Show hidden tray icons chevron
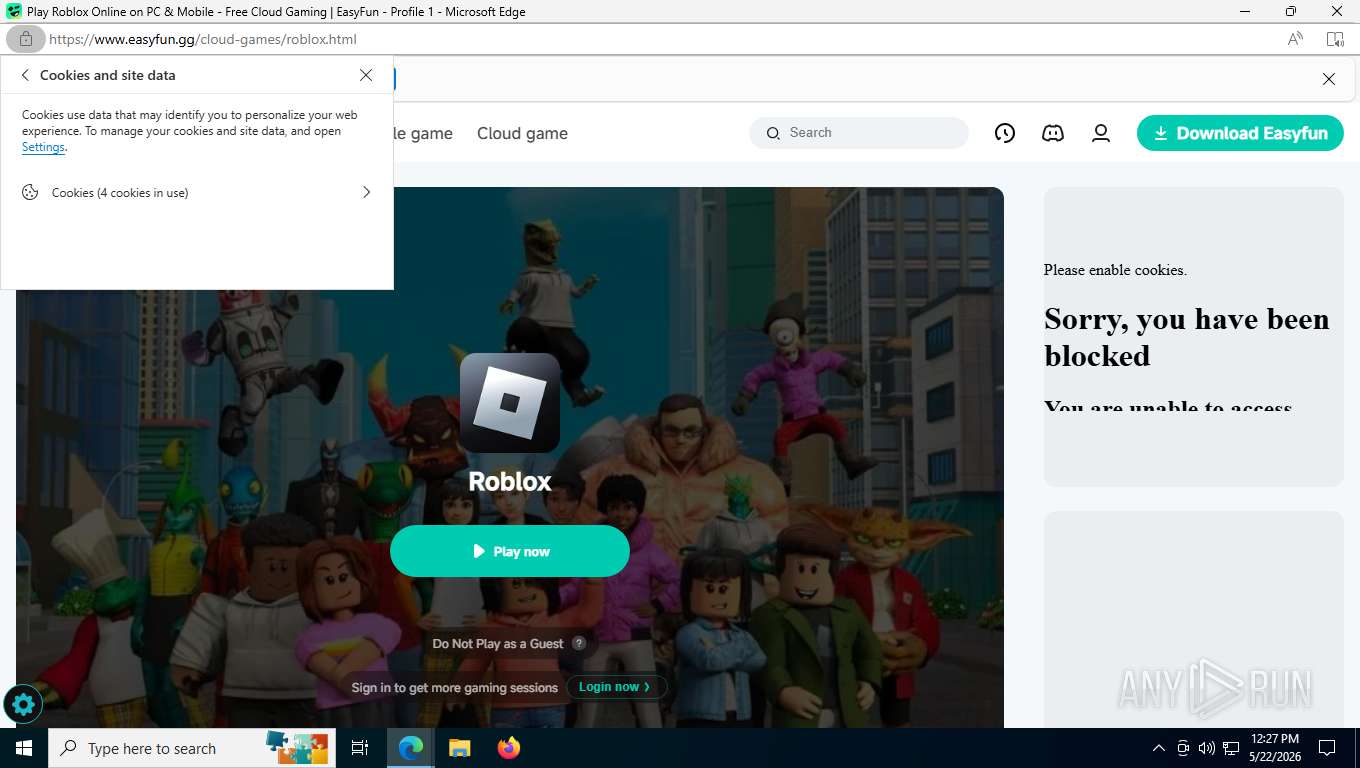1360x768 pixels. [1159, 748]
